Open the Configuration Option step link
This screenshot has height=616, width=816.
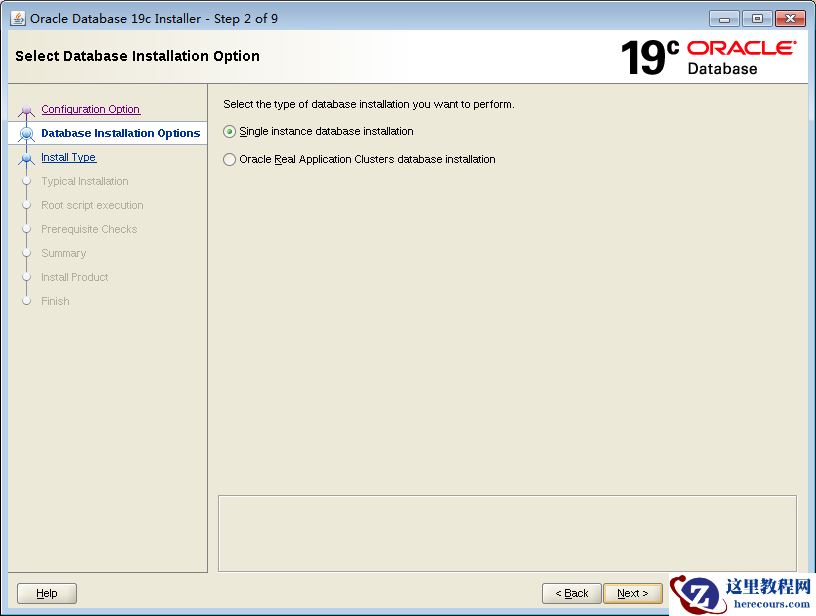coord(90,109)
